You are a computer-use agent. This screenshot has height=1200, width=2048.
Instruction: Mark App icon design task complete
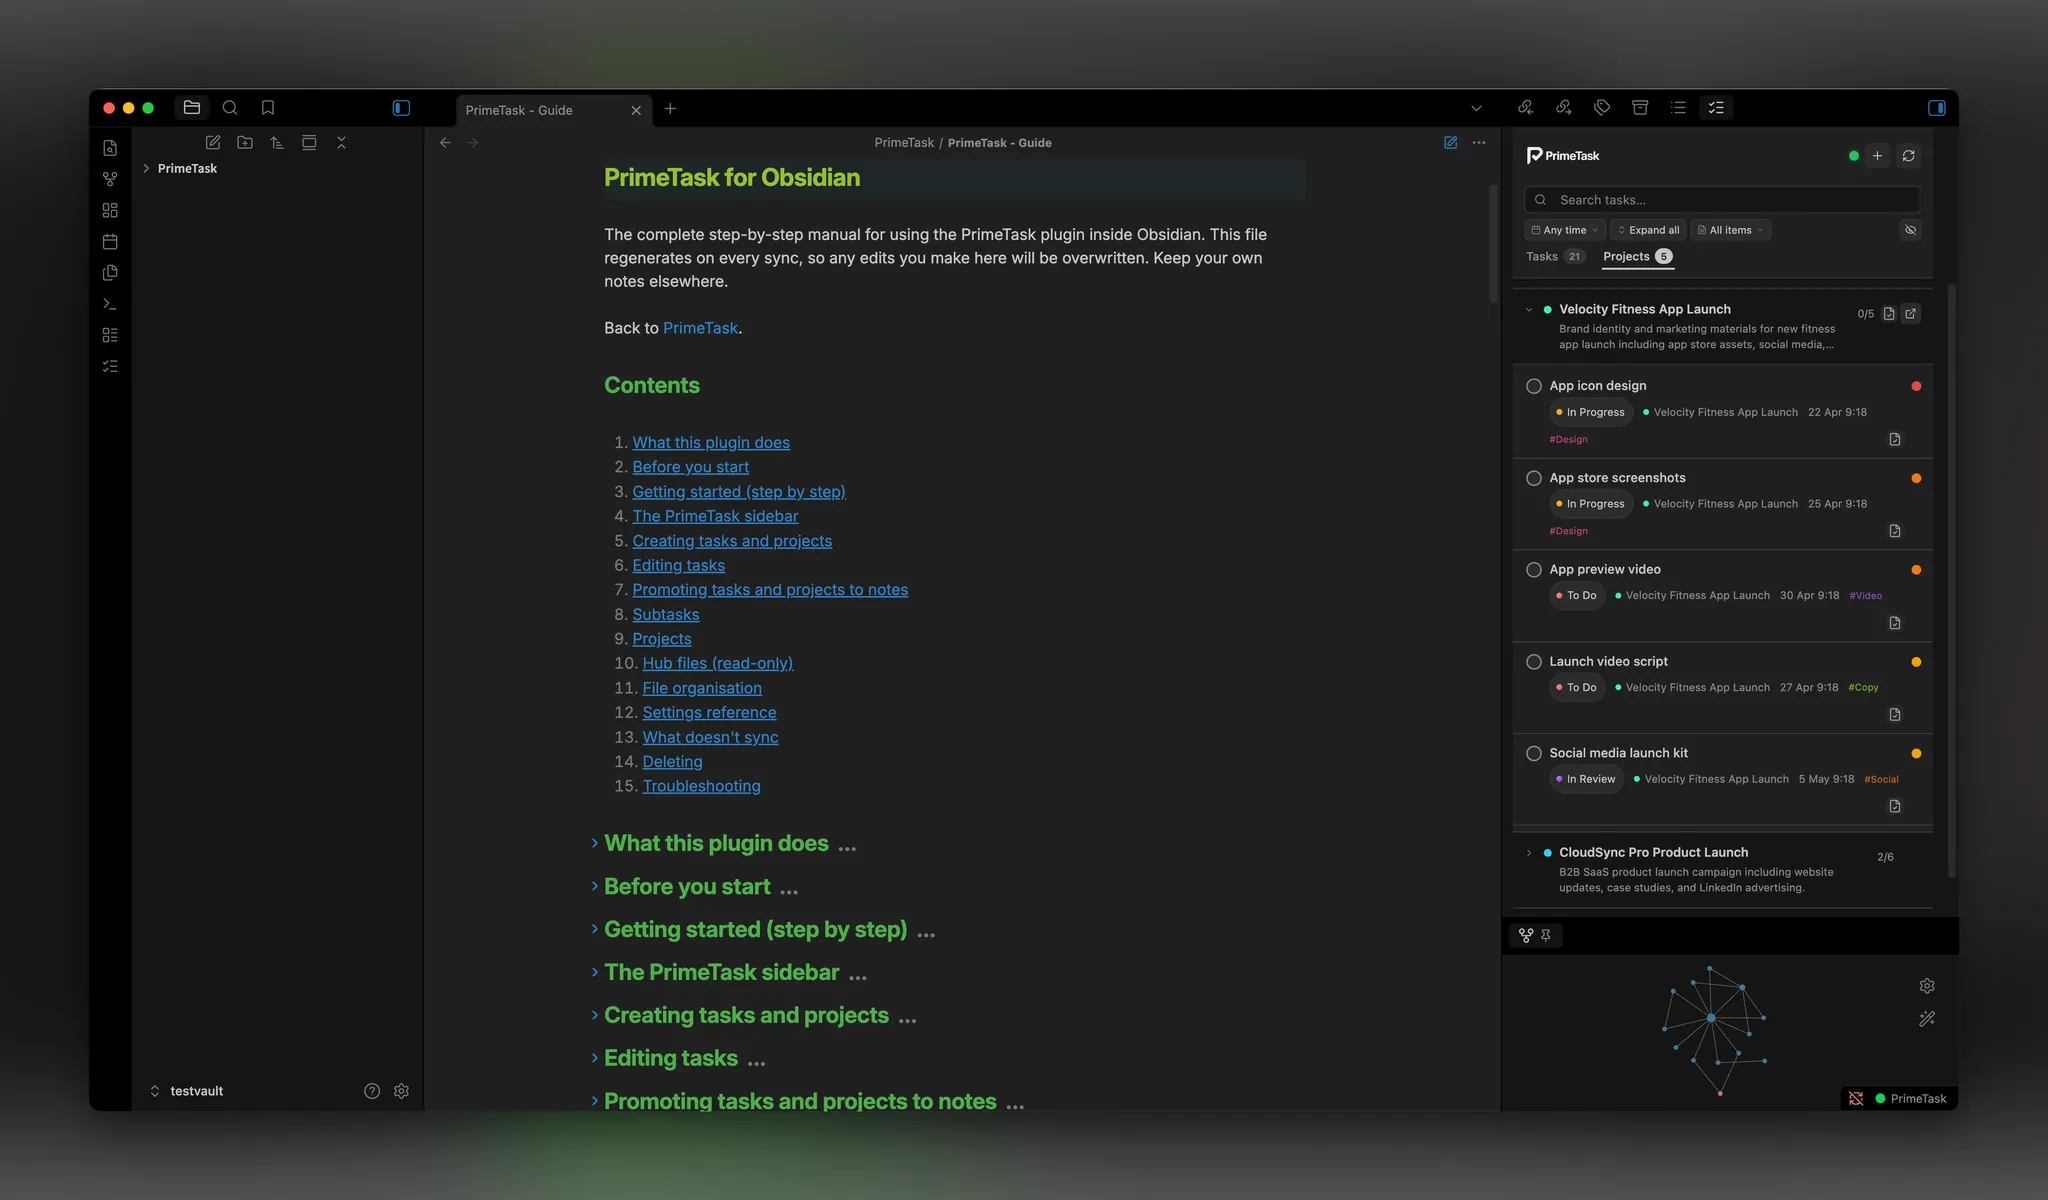coord(1534,386)
